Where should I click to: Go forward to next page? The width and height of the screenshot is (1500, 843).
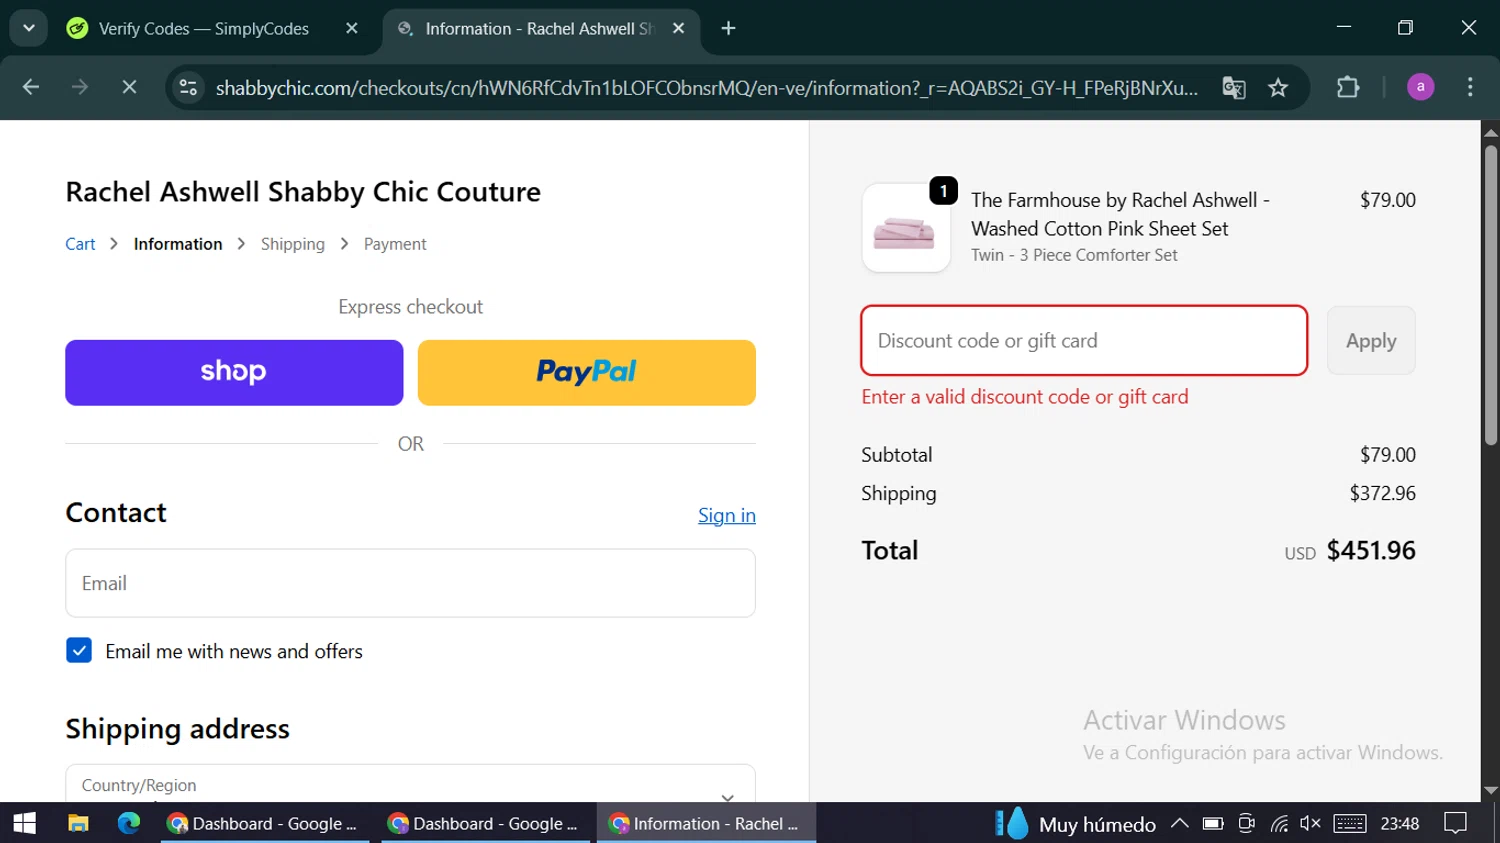80,88
